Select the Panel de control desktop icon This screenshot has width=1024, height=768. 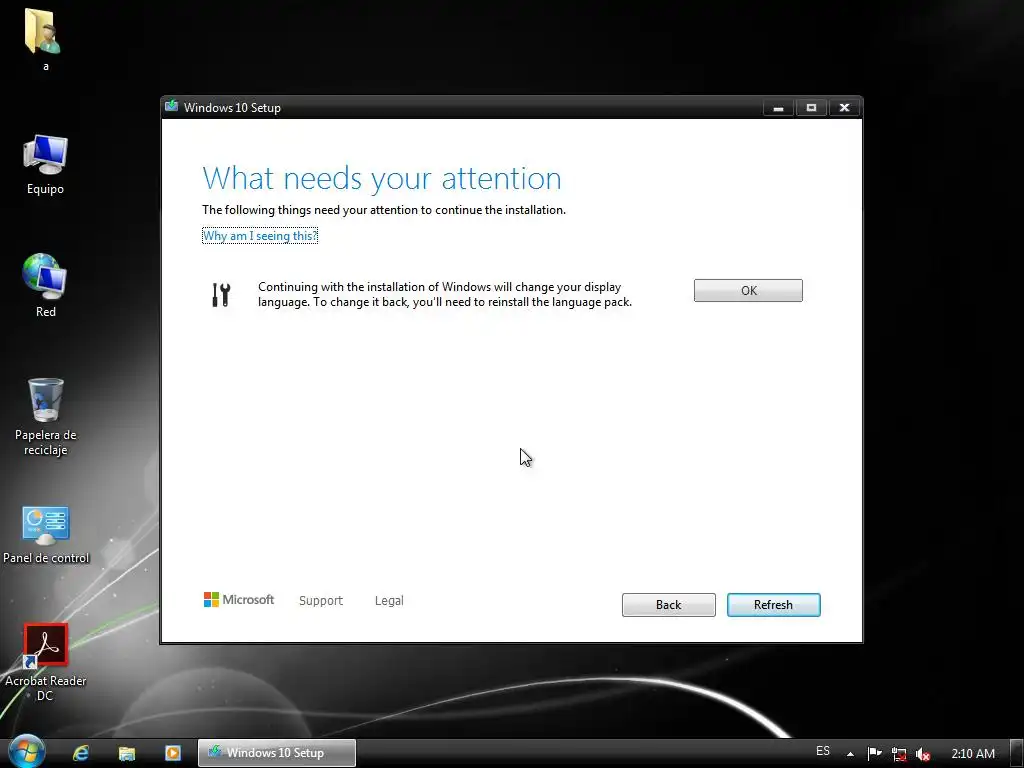46,535
